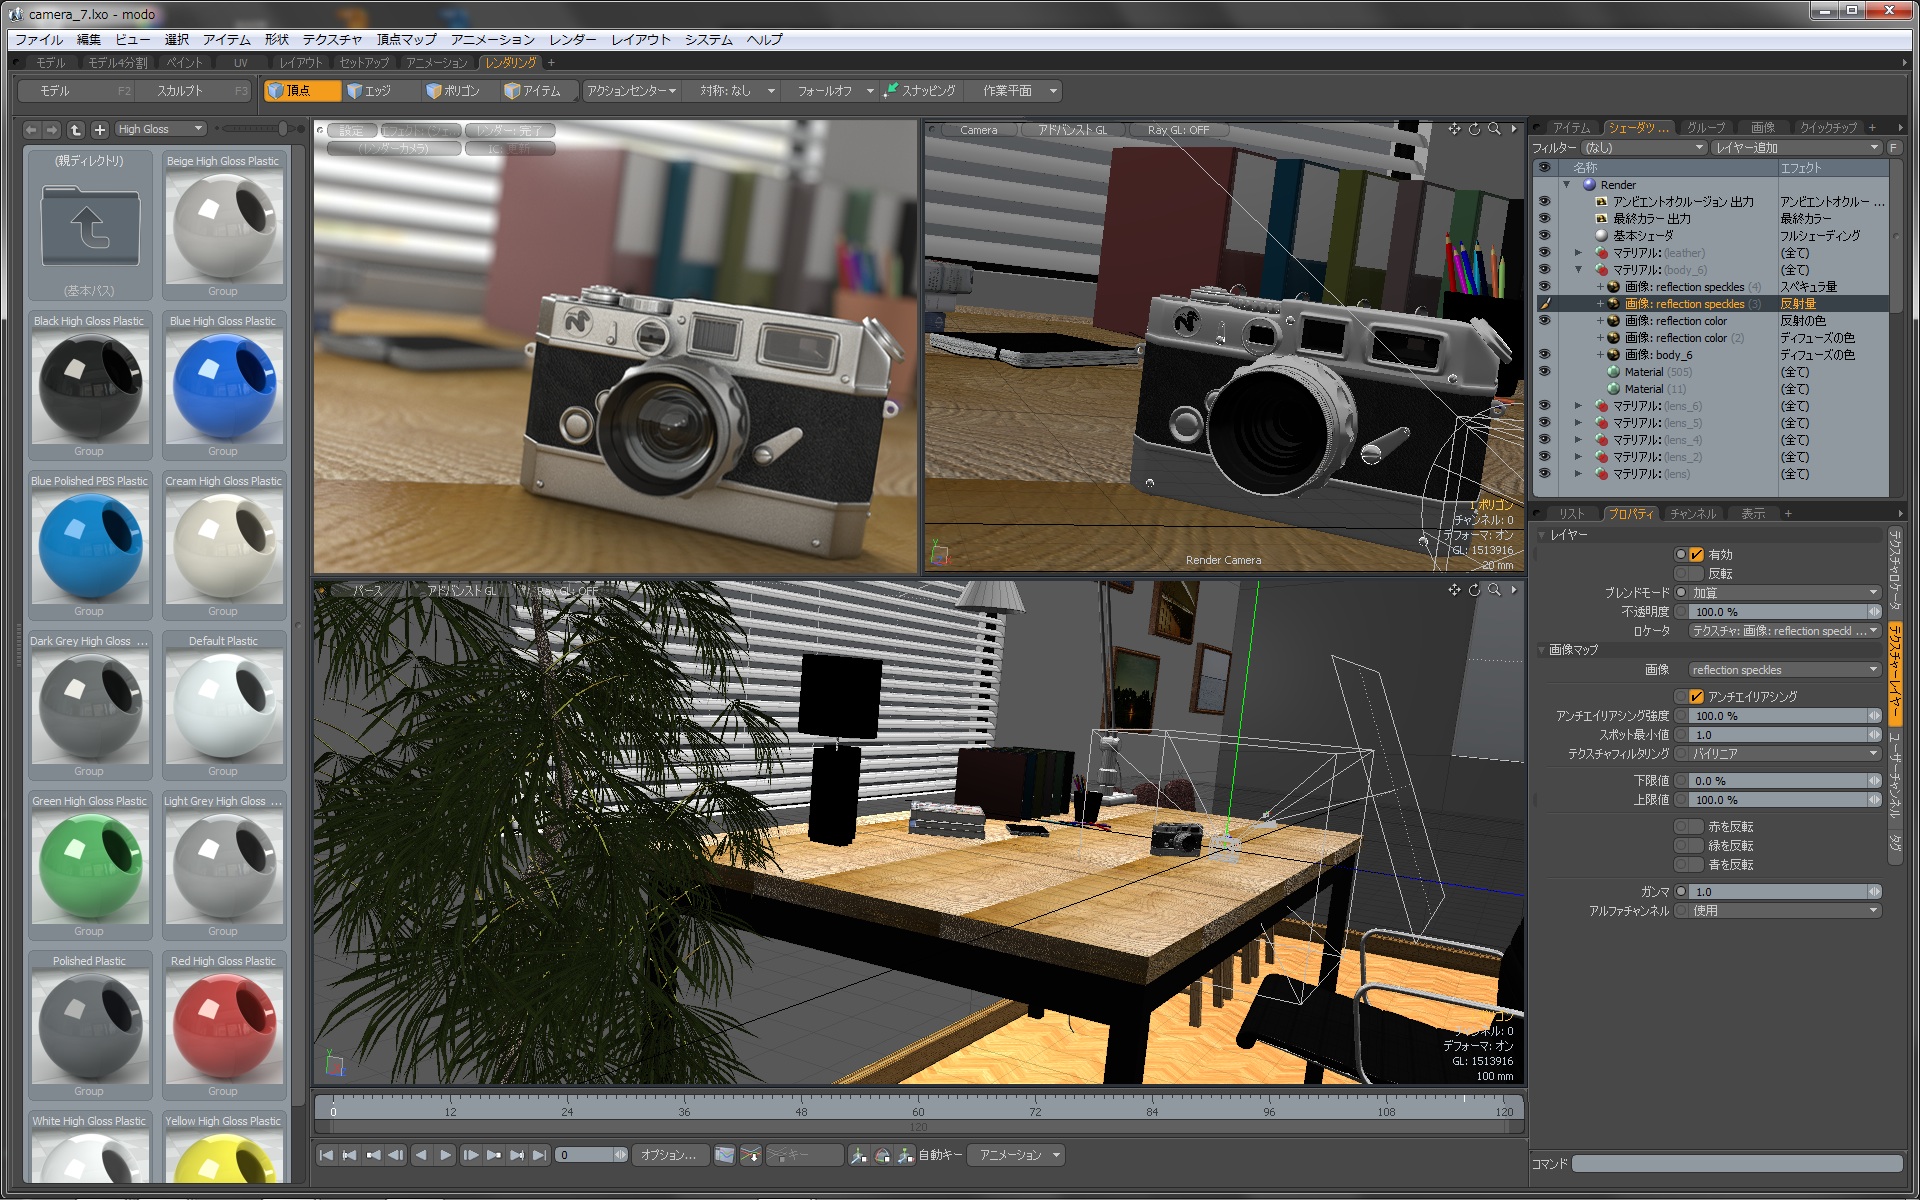Switch to the チャンネル tab
Viewport: 1920px width, 1200px height.
tap(1692, 514)
